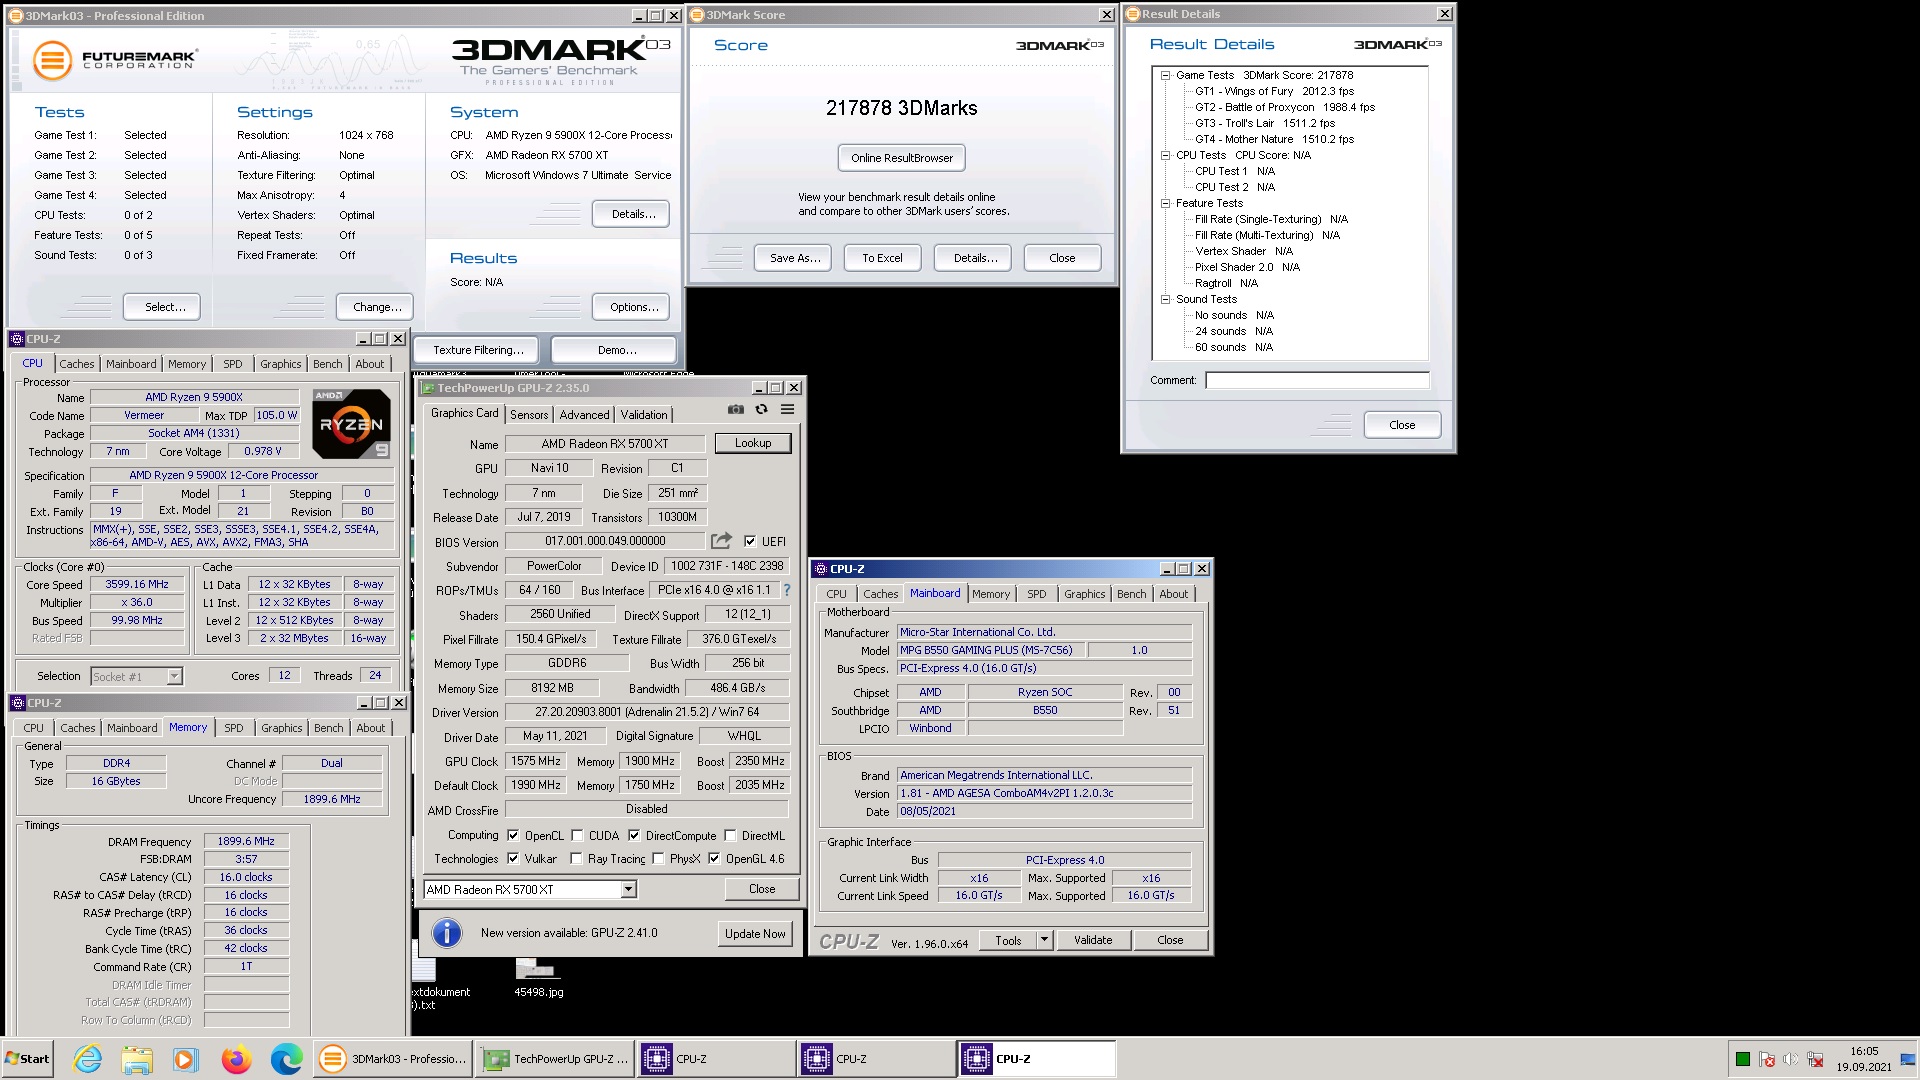The image size is (1920, 1080).
Task: Click the Show Desktop icon in the tray
Action: click(x=1908, y=1059)
